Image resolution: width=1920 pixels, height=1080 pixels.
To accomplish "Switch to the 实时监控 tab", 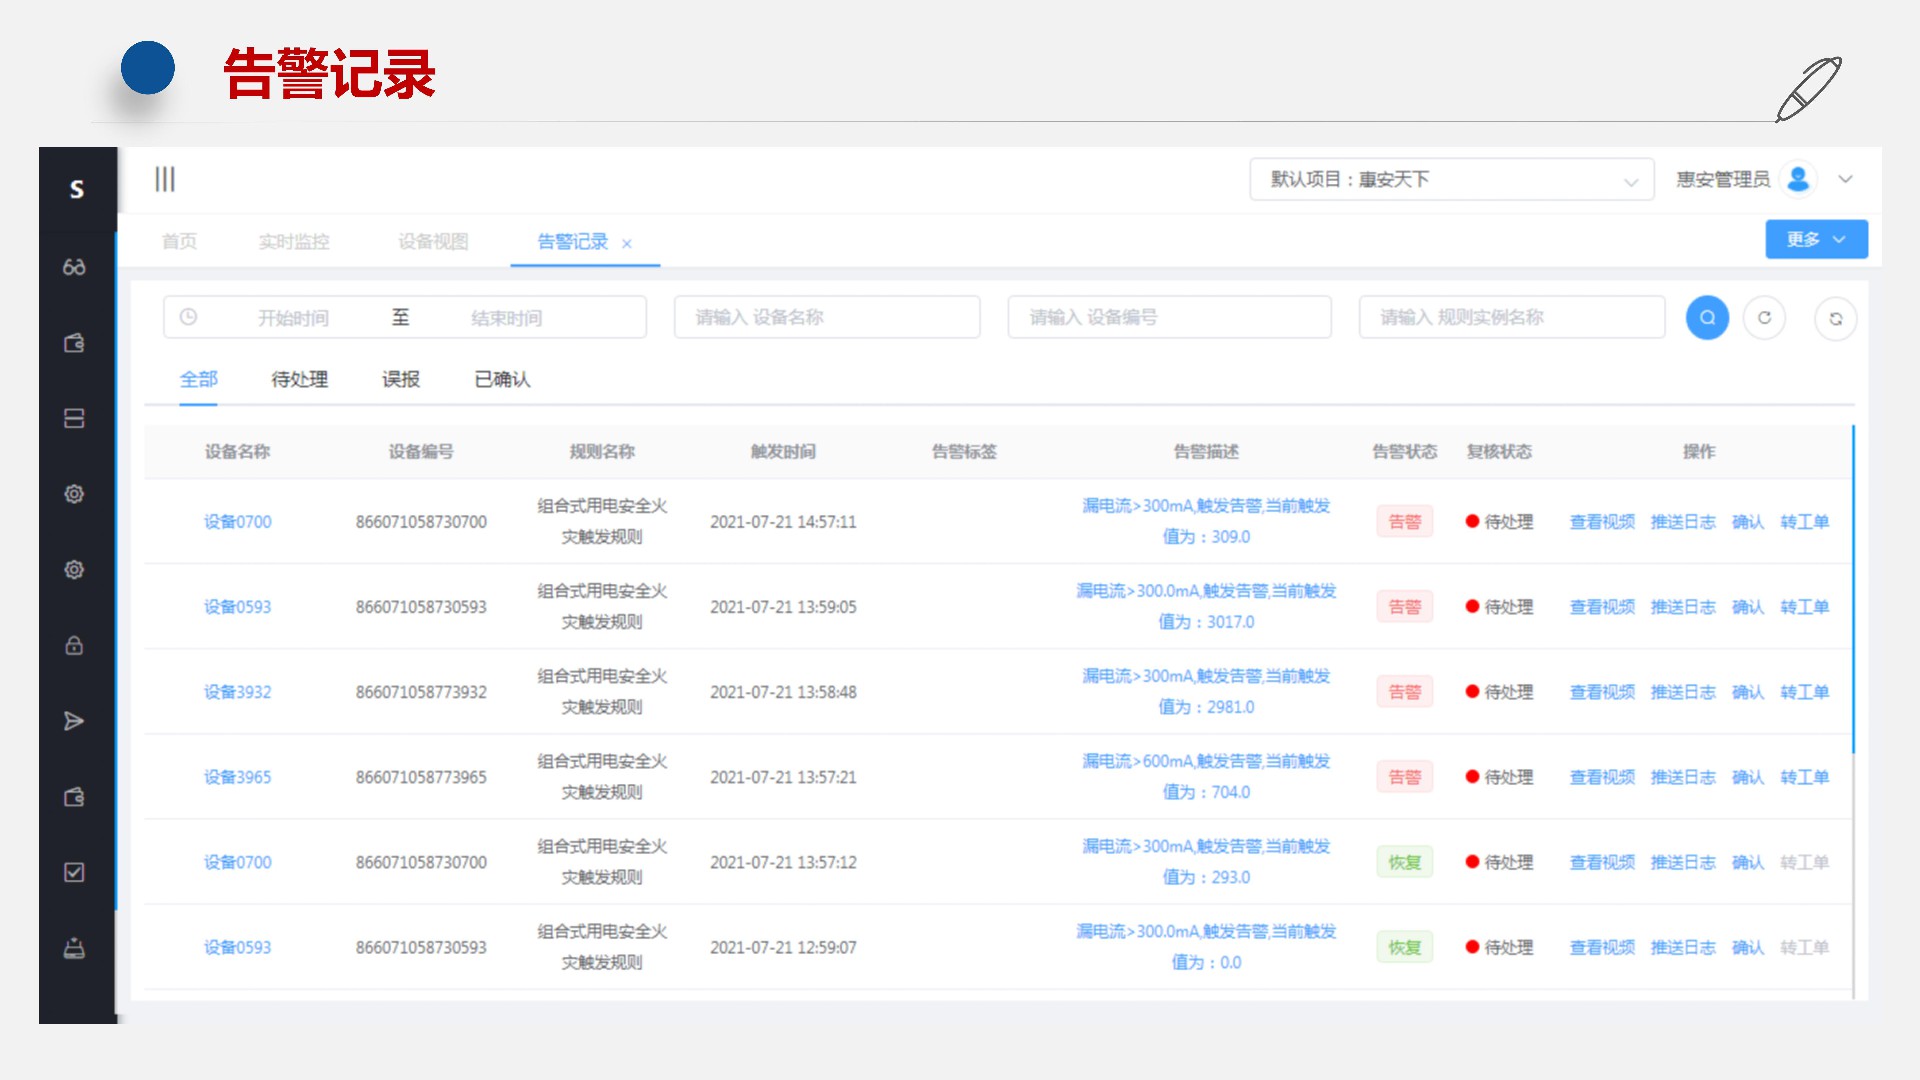I will click(293, 242).
